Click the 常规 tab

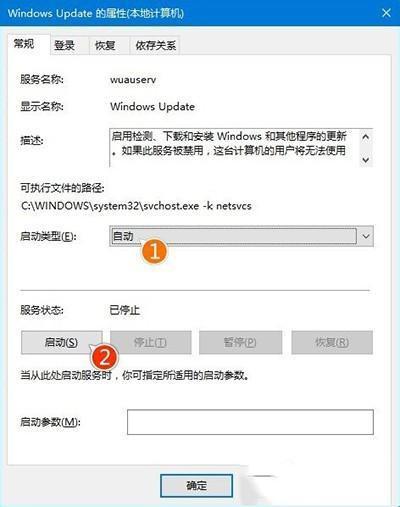(x=24, y=44)
